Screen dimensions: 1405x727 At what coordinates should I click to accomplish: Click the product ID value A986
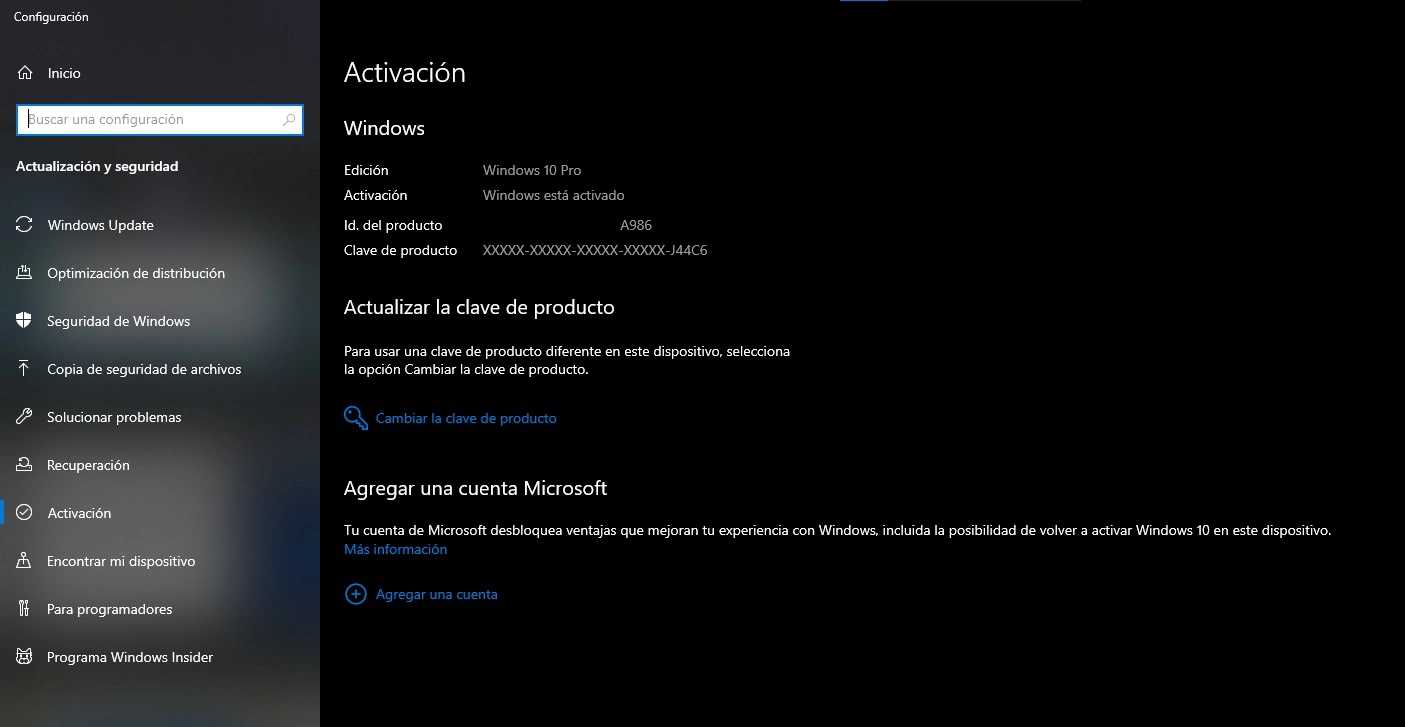636,225
